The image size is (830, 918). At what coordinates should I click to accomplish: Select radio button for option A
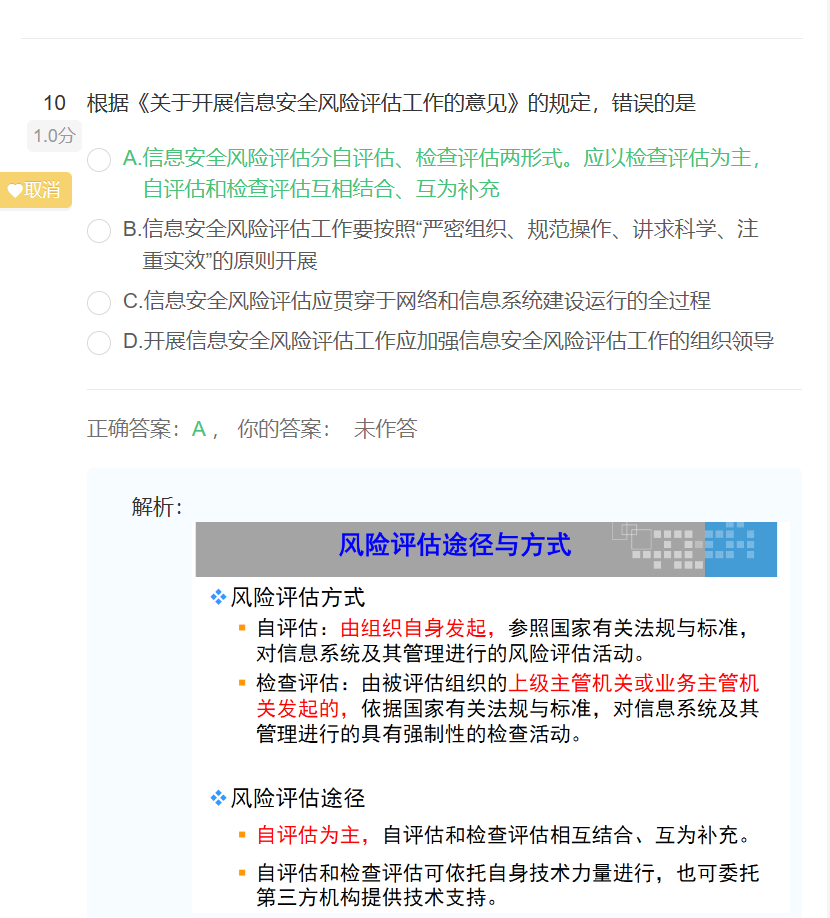99,160
